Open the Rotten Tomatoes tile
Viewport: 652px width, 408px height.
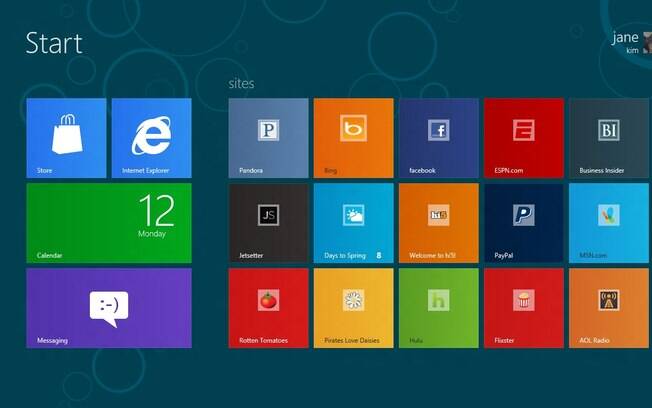[x=269, y=308]
